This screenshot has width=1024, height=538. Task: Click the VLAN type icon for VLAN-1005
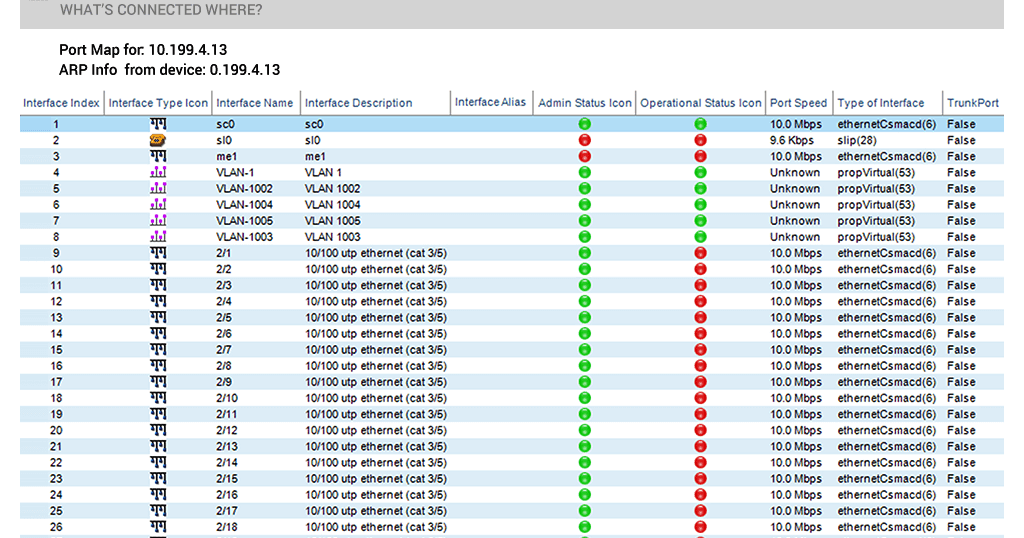click(158, 221)
